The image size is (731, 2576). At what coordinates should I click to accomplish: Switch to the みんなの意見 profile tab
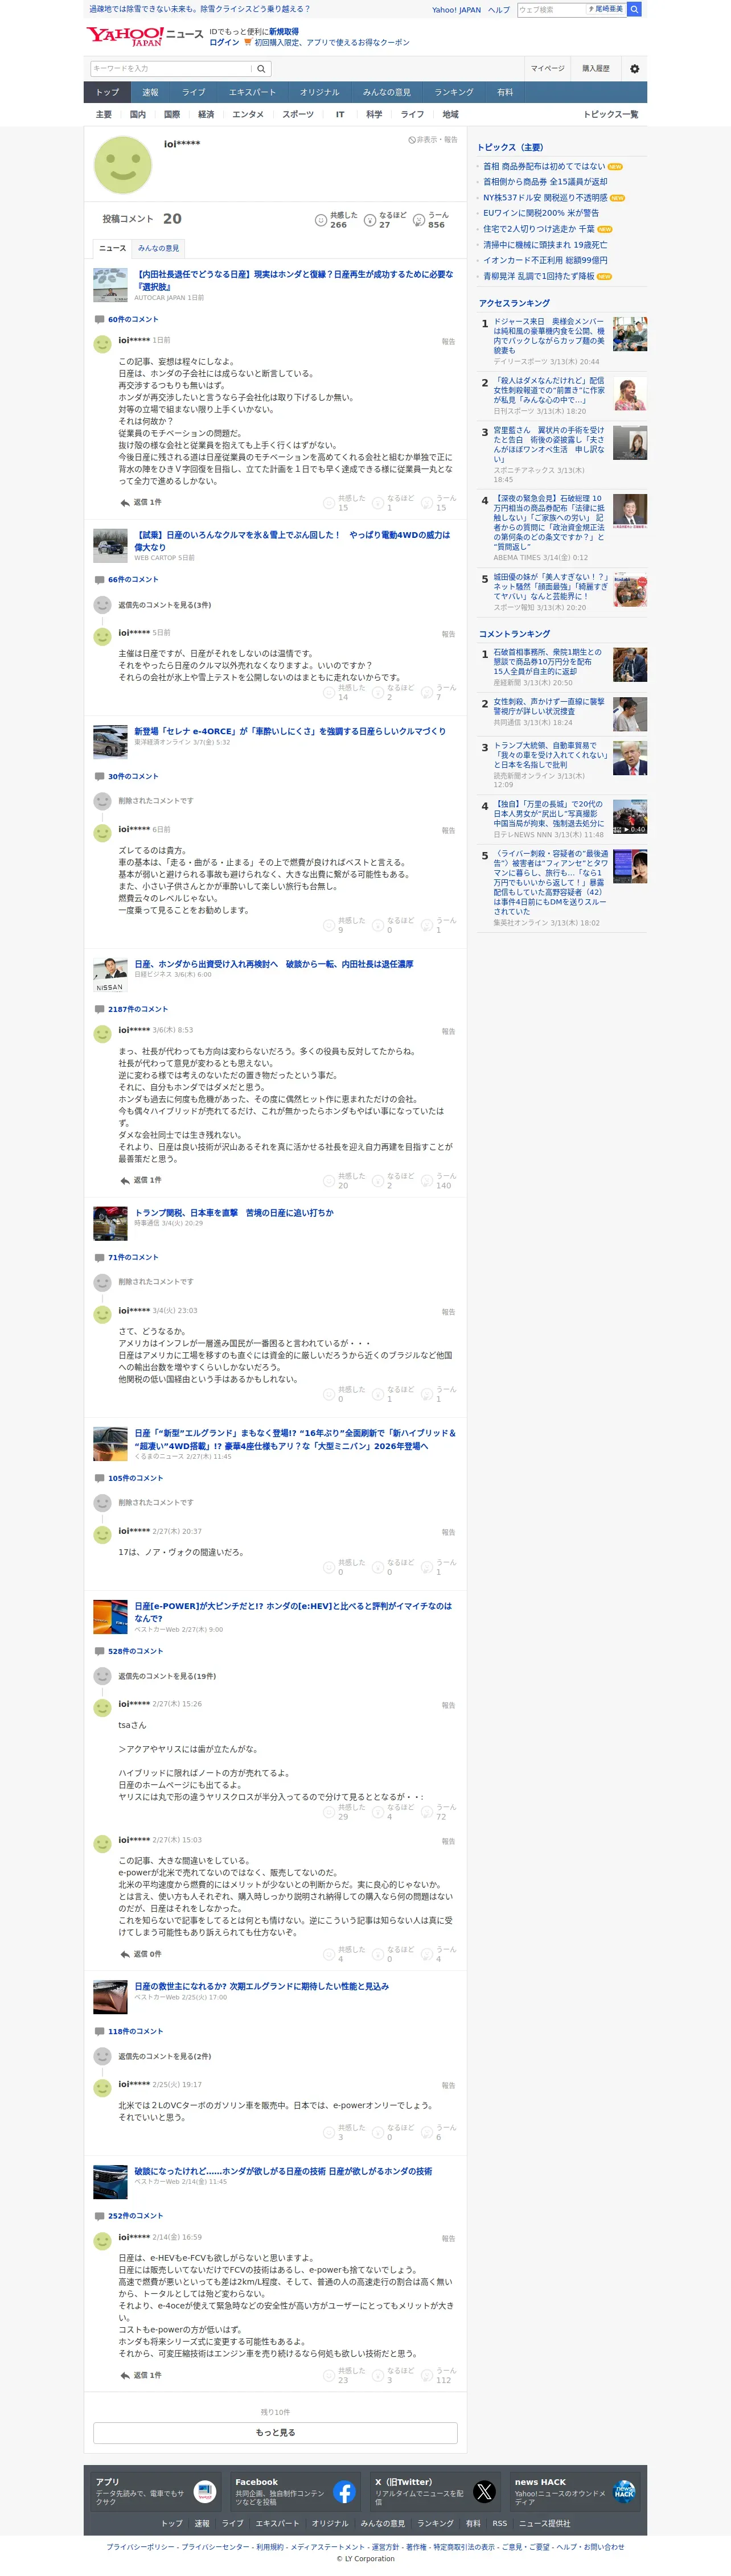pos(158,248)
